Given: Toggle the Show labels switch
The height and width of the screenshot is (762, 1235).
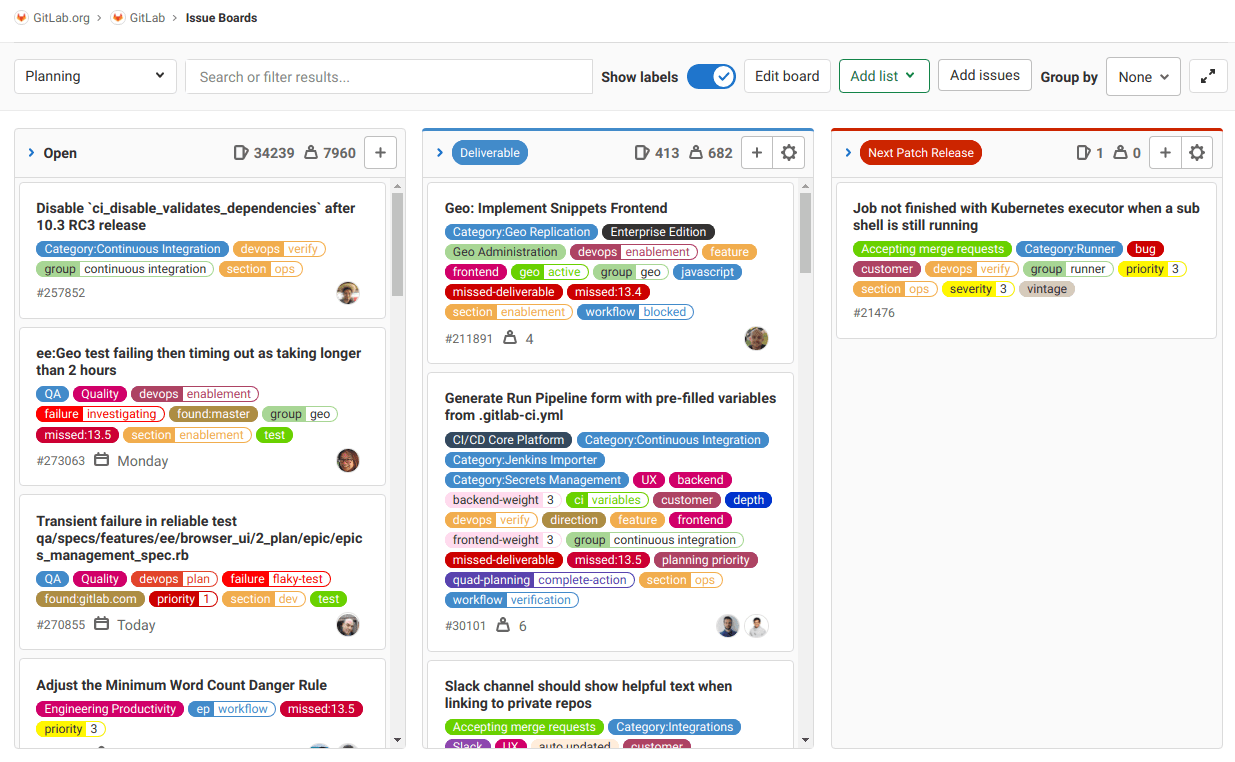Looking at the screenshot, I should 711,75.
